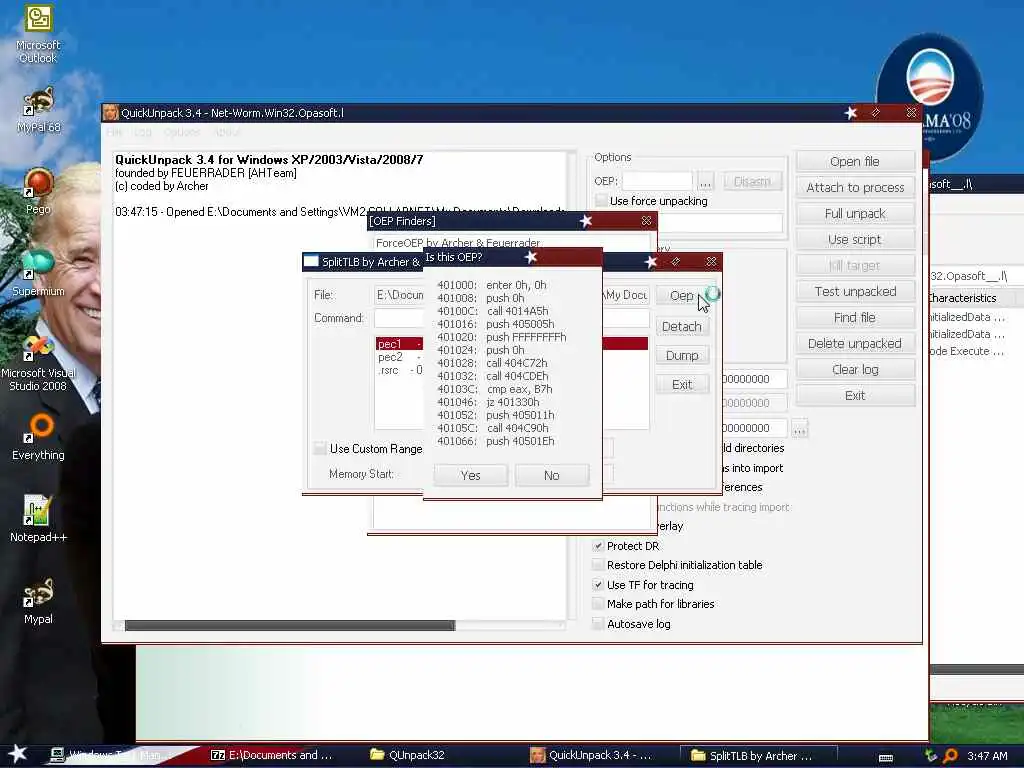Launch the Notepad++ desktop shortcut
Screen dimensions: 1024x768
click(x=38, y=519)
